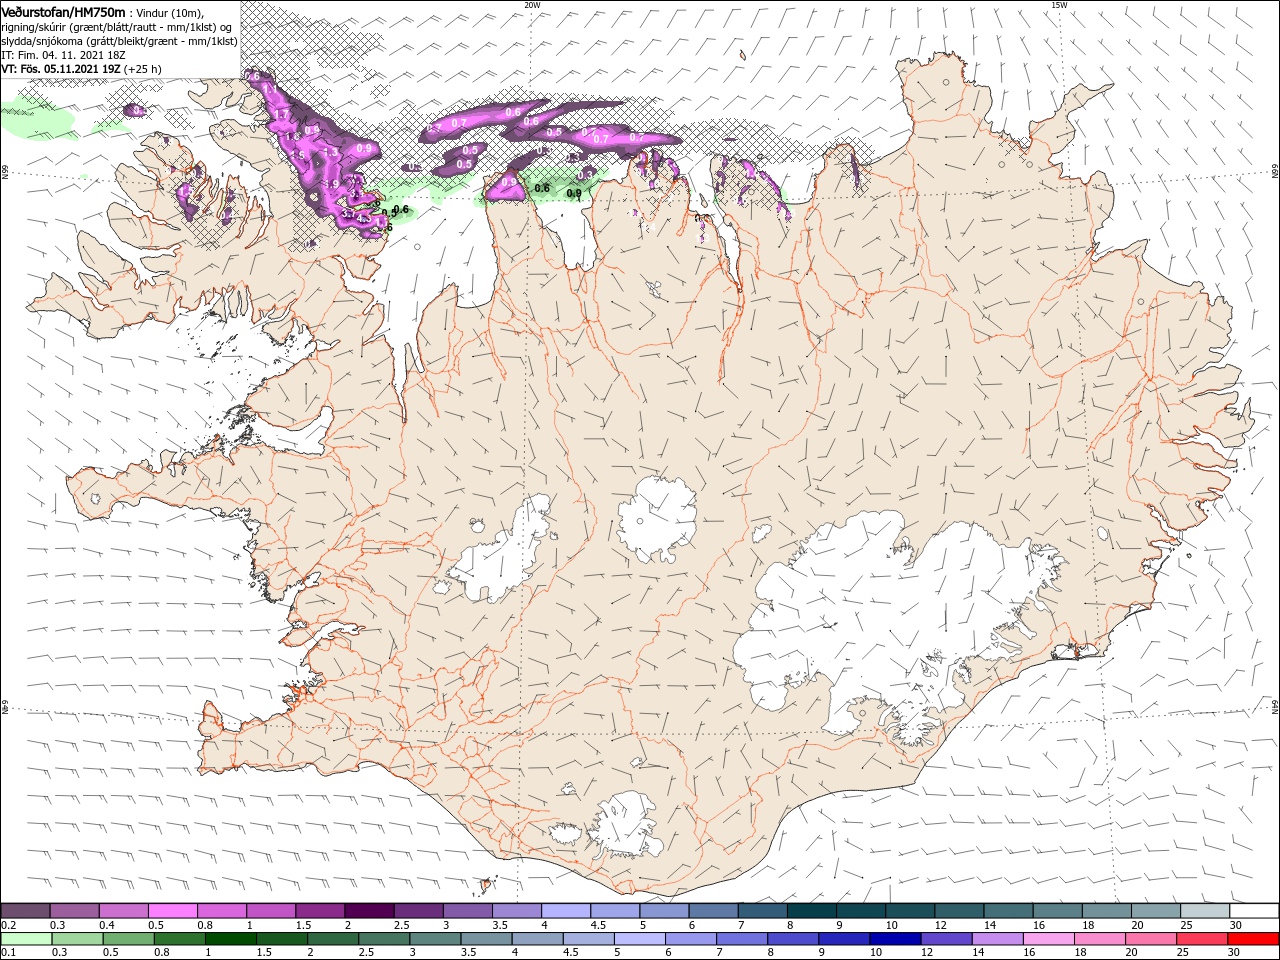The image size is (1280, 960).
Task: Select the 7–8 blue swatch on rain scale
Action: tap(743, 939)
